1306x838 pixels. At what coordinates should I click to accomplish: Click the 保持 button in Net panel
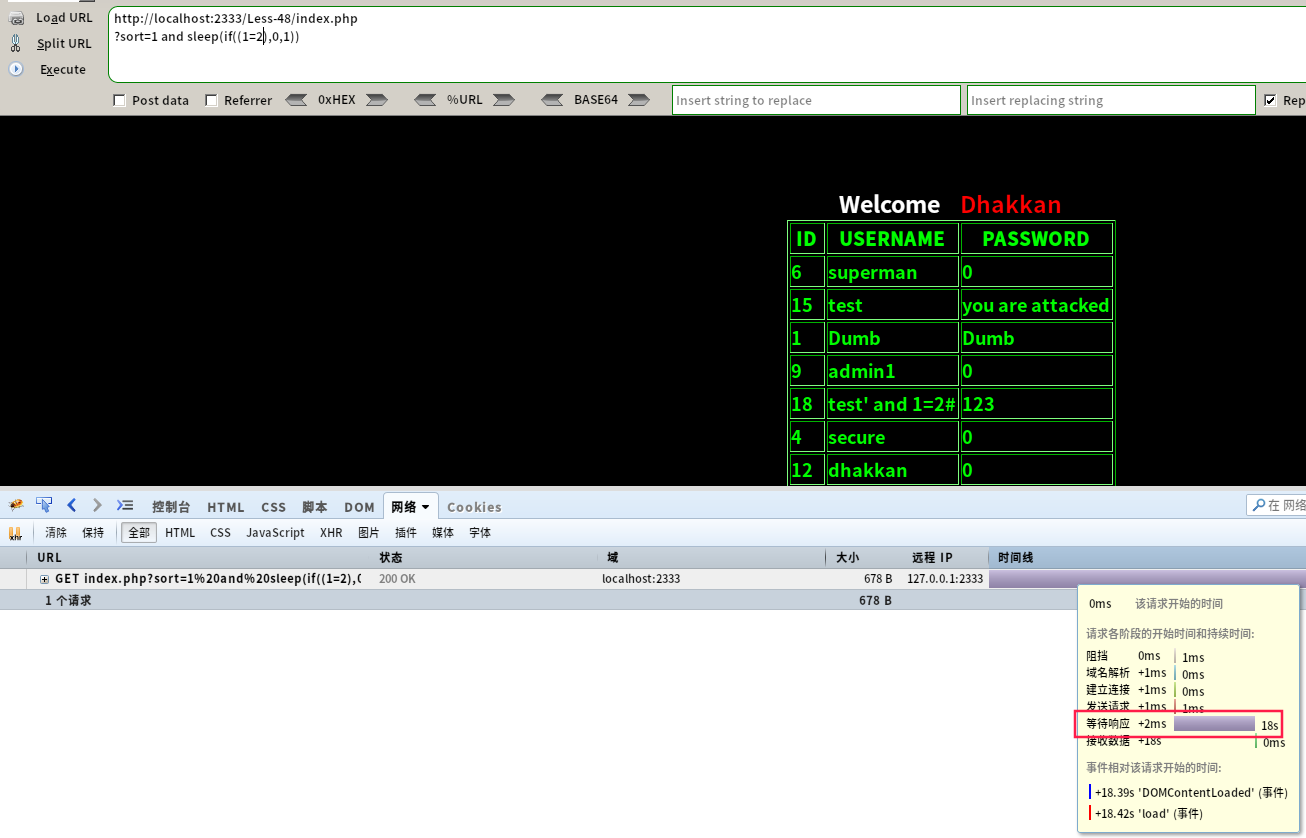93,533
